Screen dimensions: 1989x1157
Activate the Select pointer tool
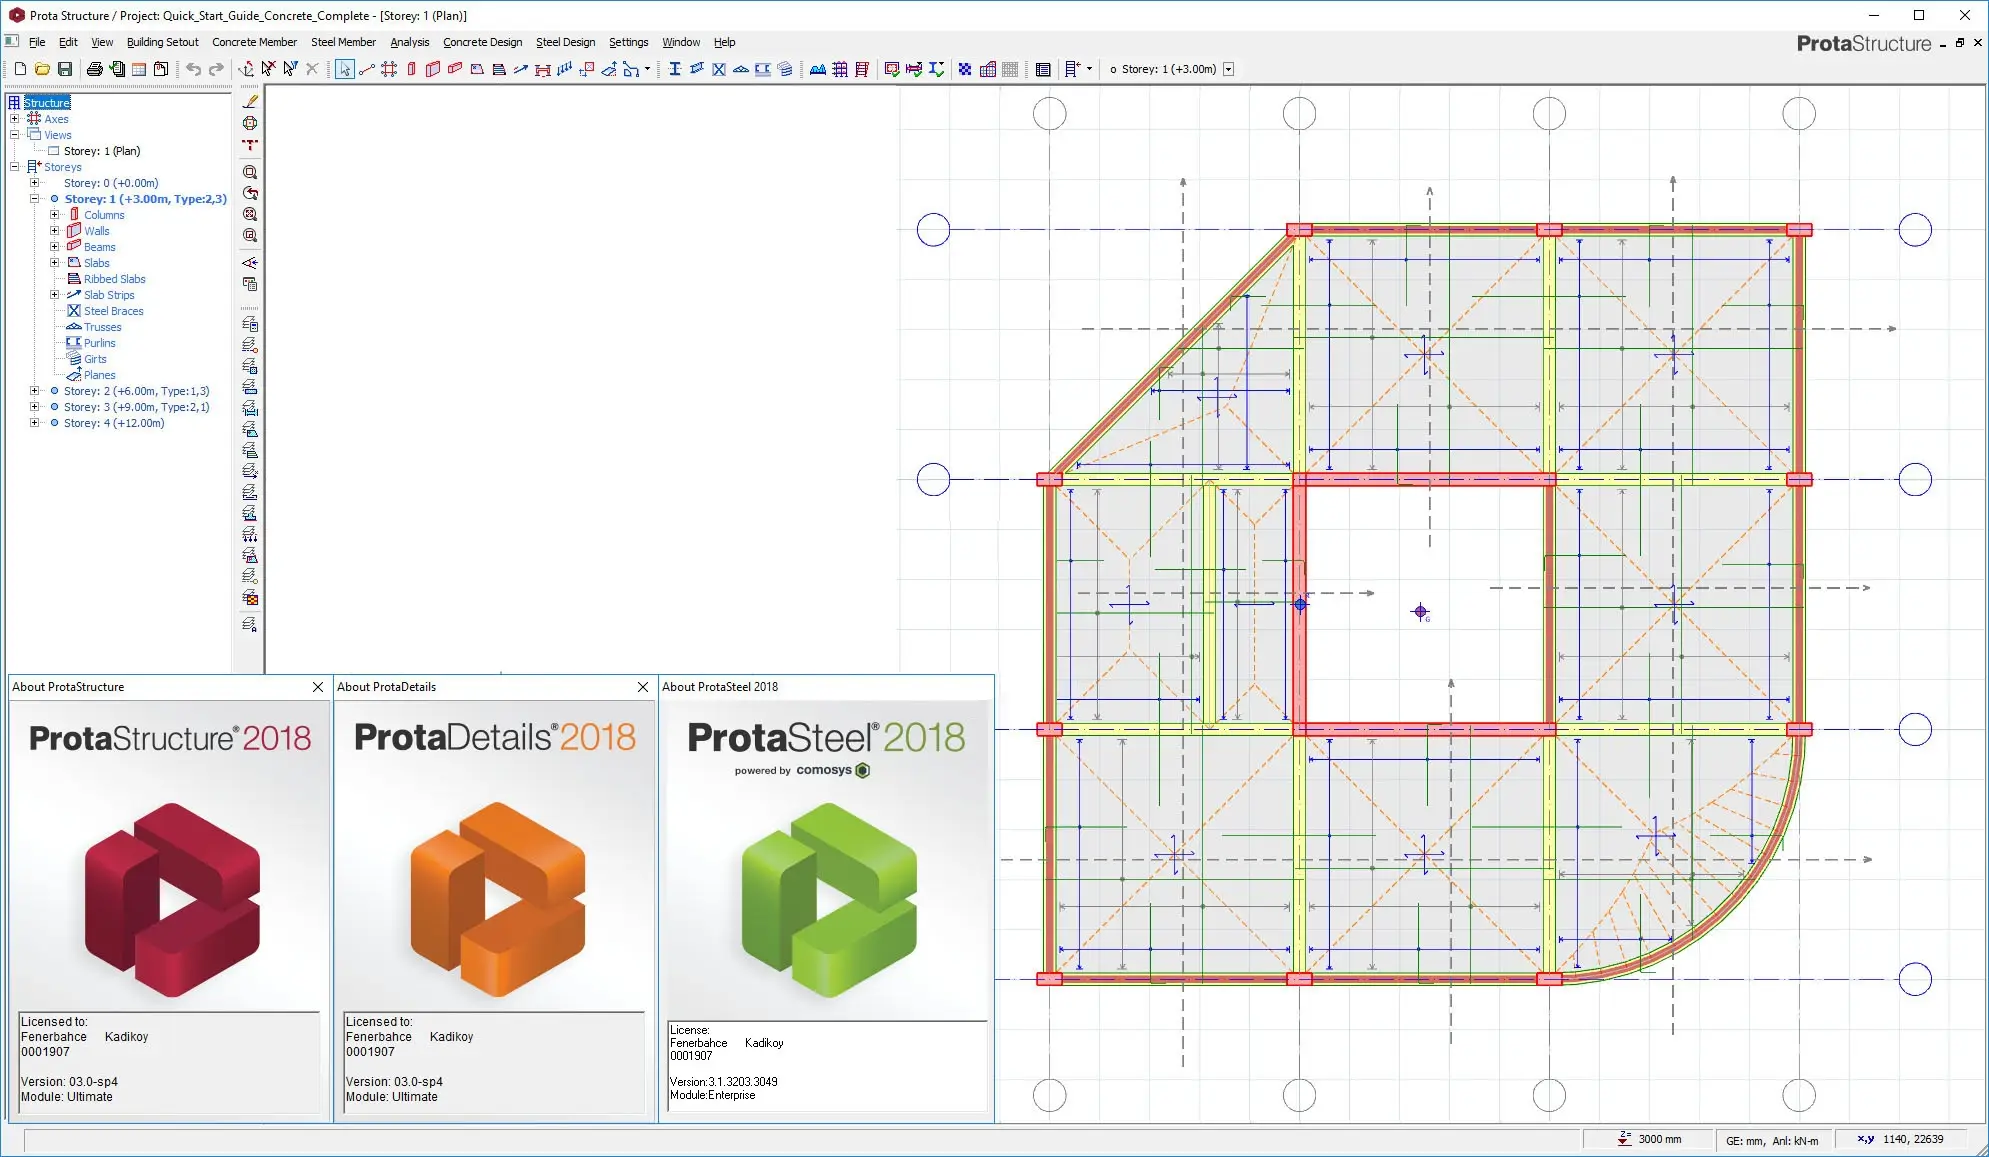[344, 69]
